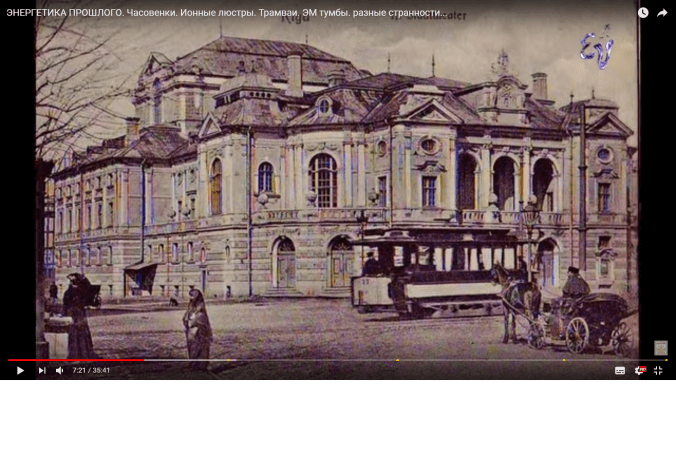
Task: Add video to Watch Later
Action: click(643, 13)
